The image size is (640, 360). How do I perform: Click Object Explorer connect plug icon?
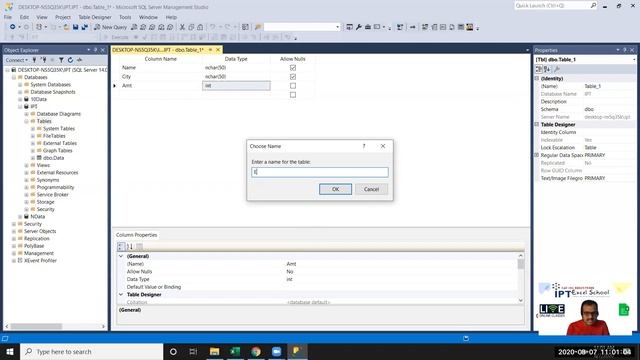34,60
